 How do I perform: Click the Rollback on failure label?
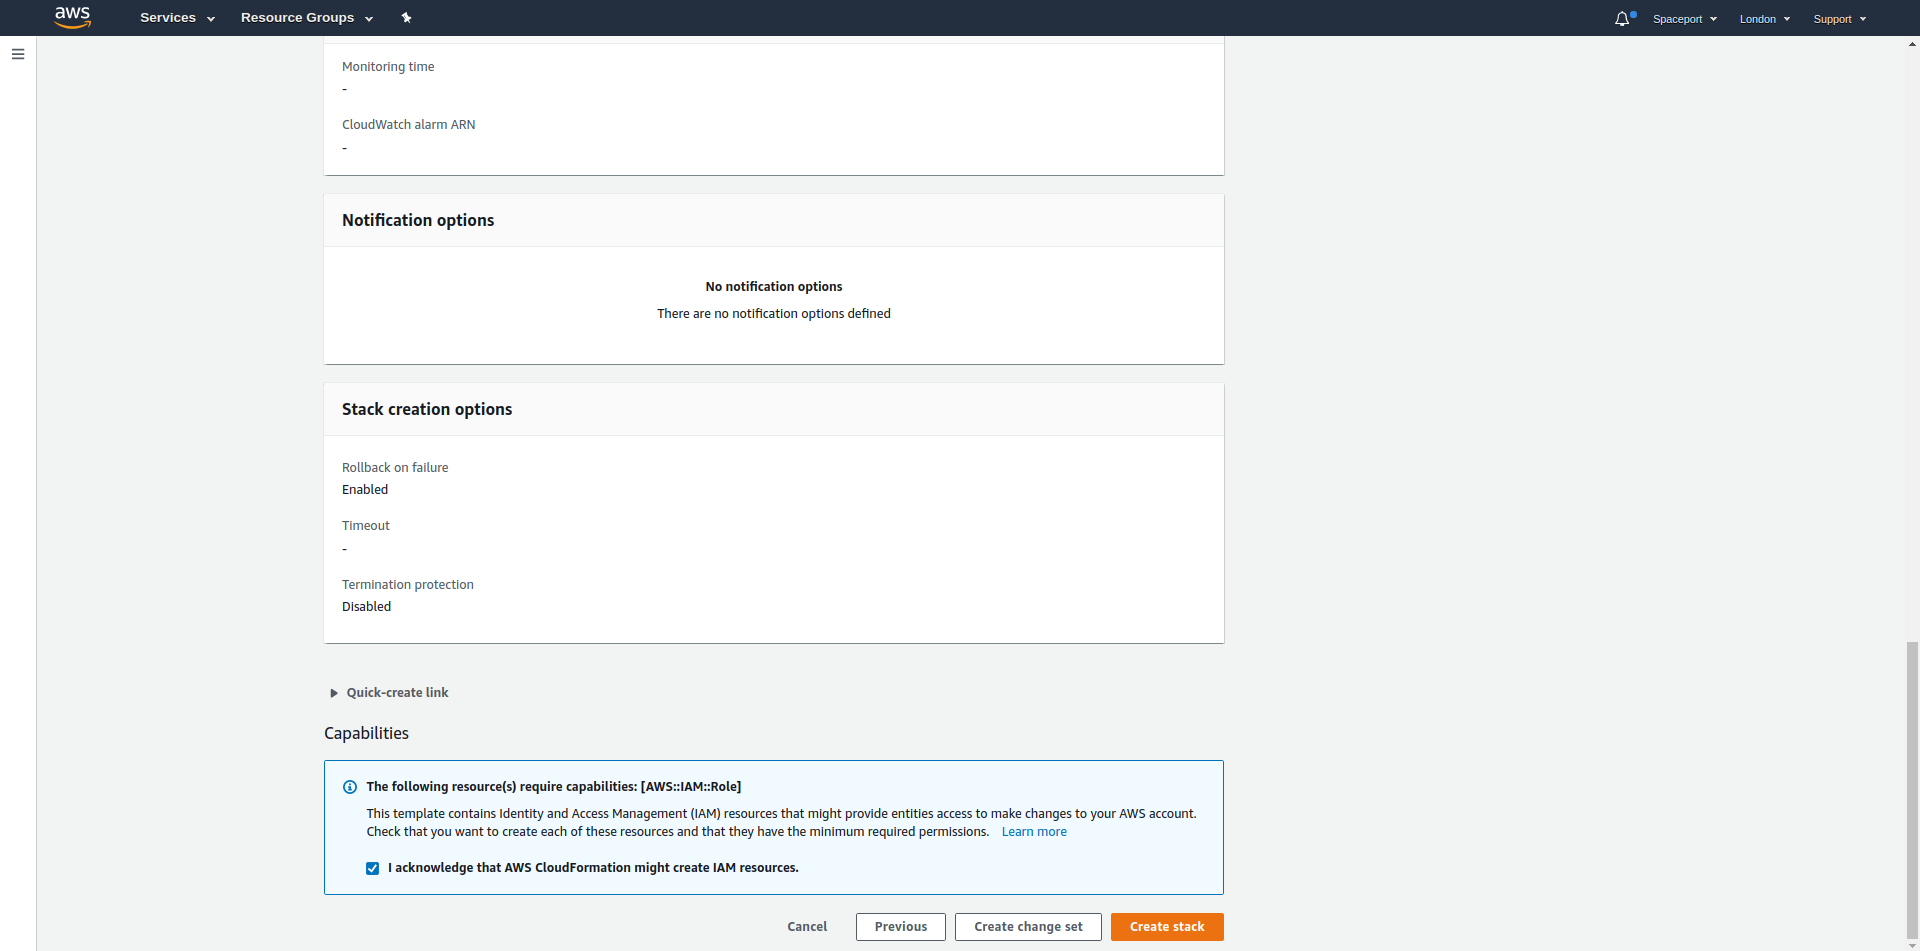[395, 468]
